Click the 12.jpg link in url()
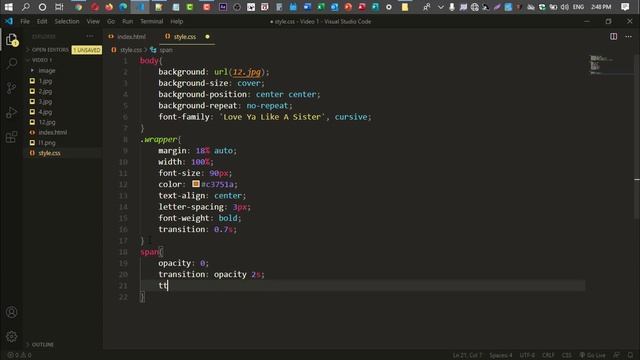This screenshot has width=640, height=360. (x=247, y=72)
